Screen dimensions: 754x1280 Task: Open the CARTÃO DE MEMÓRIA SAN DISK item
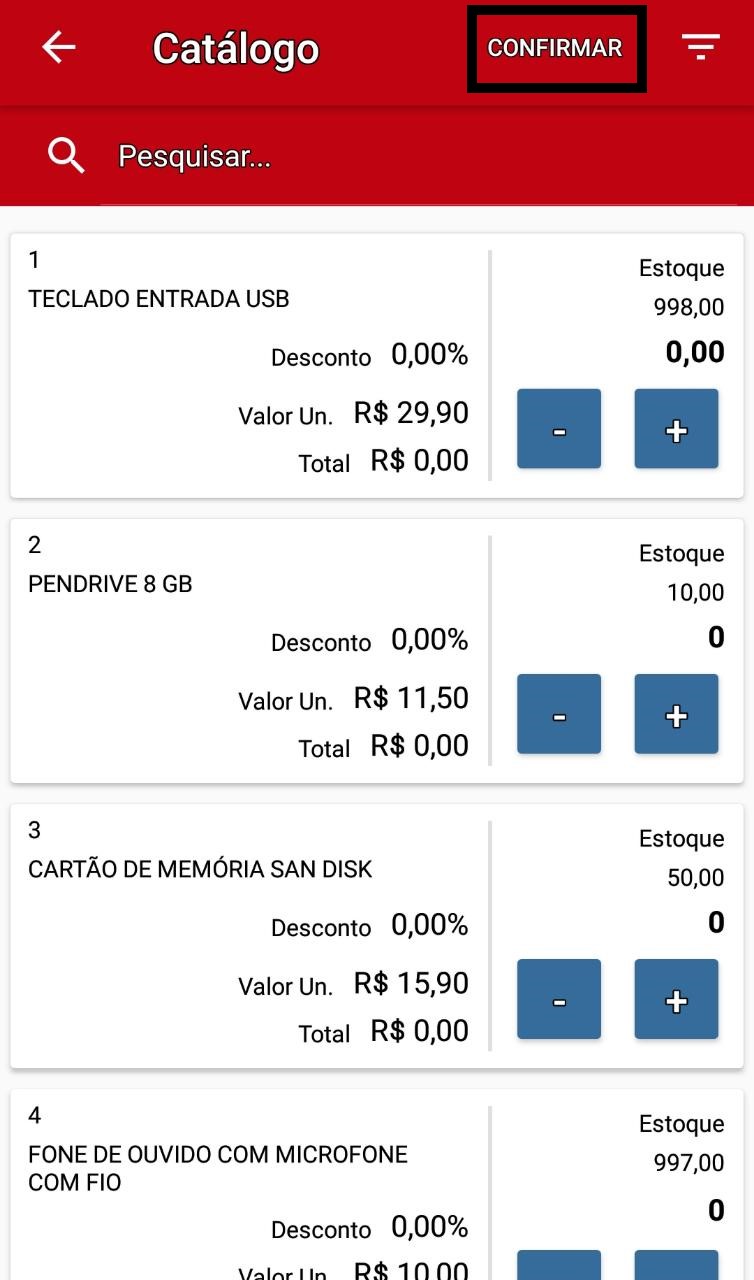(200, 869)
